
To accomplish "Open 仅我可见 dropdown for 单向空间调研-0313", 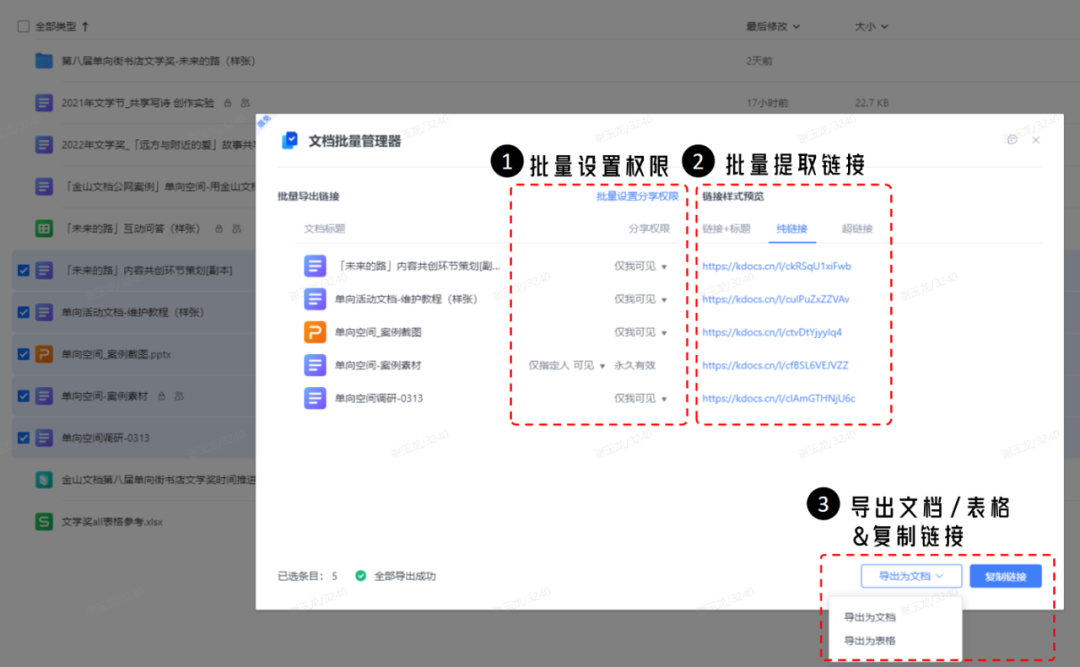I will (641, 398).
